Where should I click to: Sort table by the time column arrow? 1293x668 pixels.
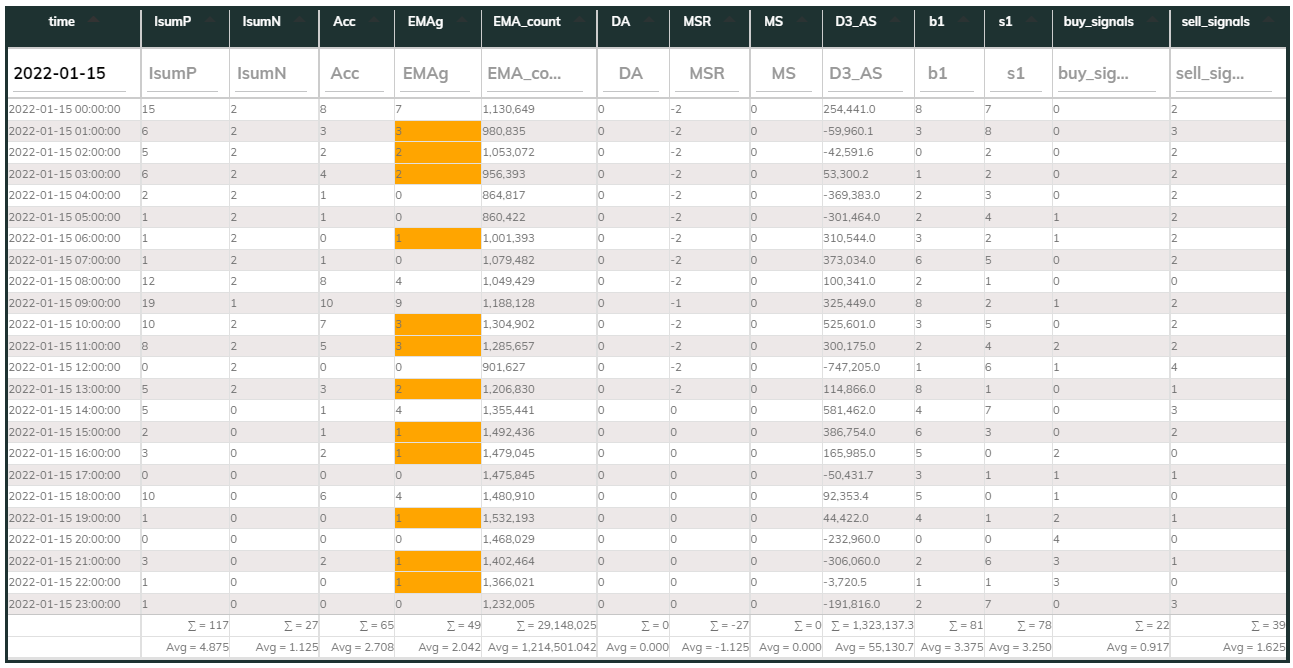tap(93, 21)
